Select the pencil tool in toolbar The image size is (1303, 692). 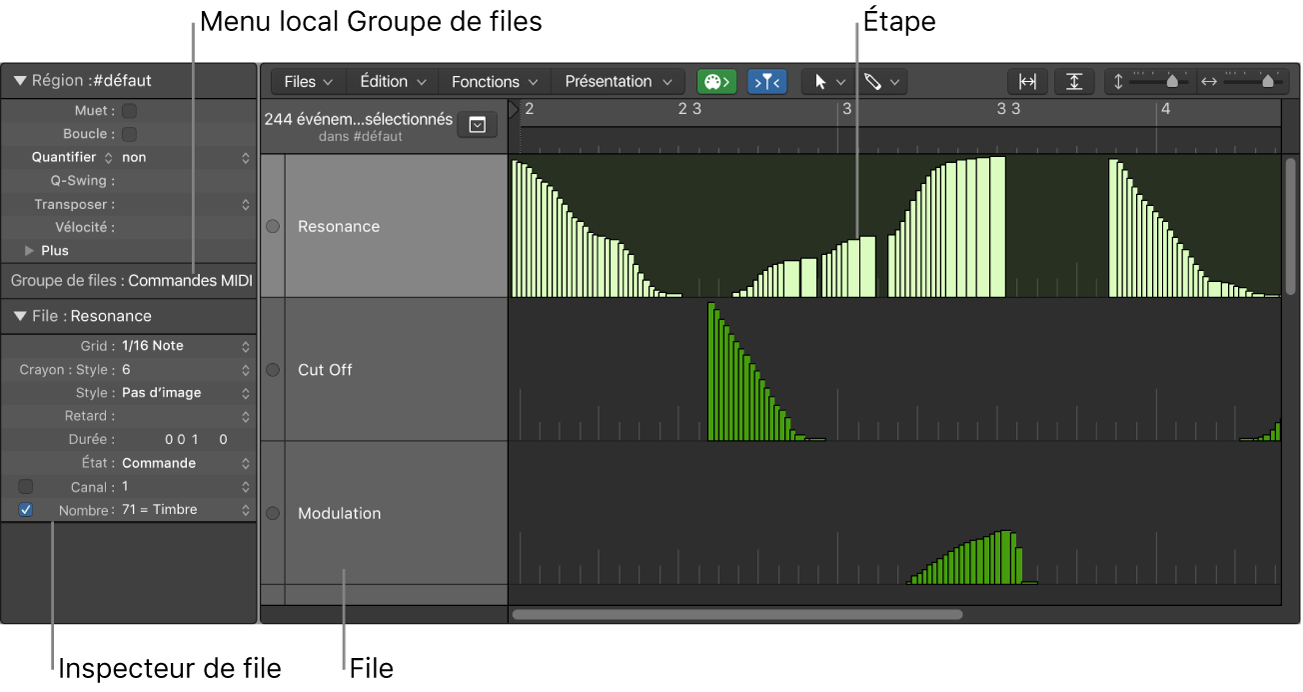(872, 82)
